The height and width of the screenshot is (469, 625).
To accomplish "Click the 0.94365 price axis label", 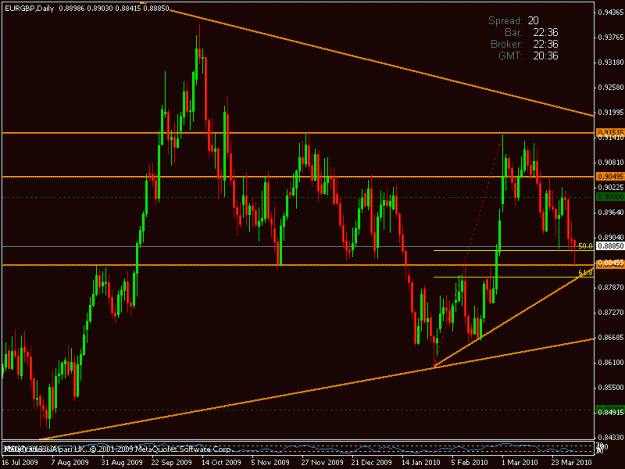I will 611,13.
